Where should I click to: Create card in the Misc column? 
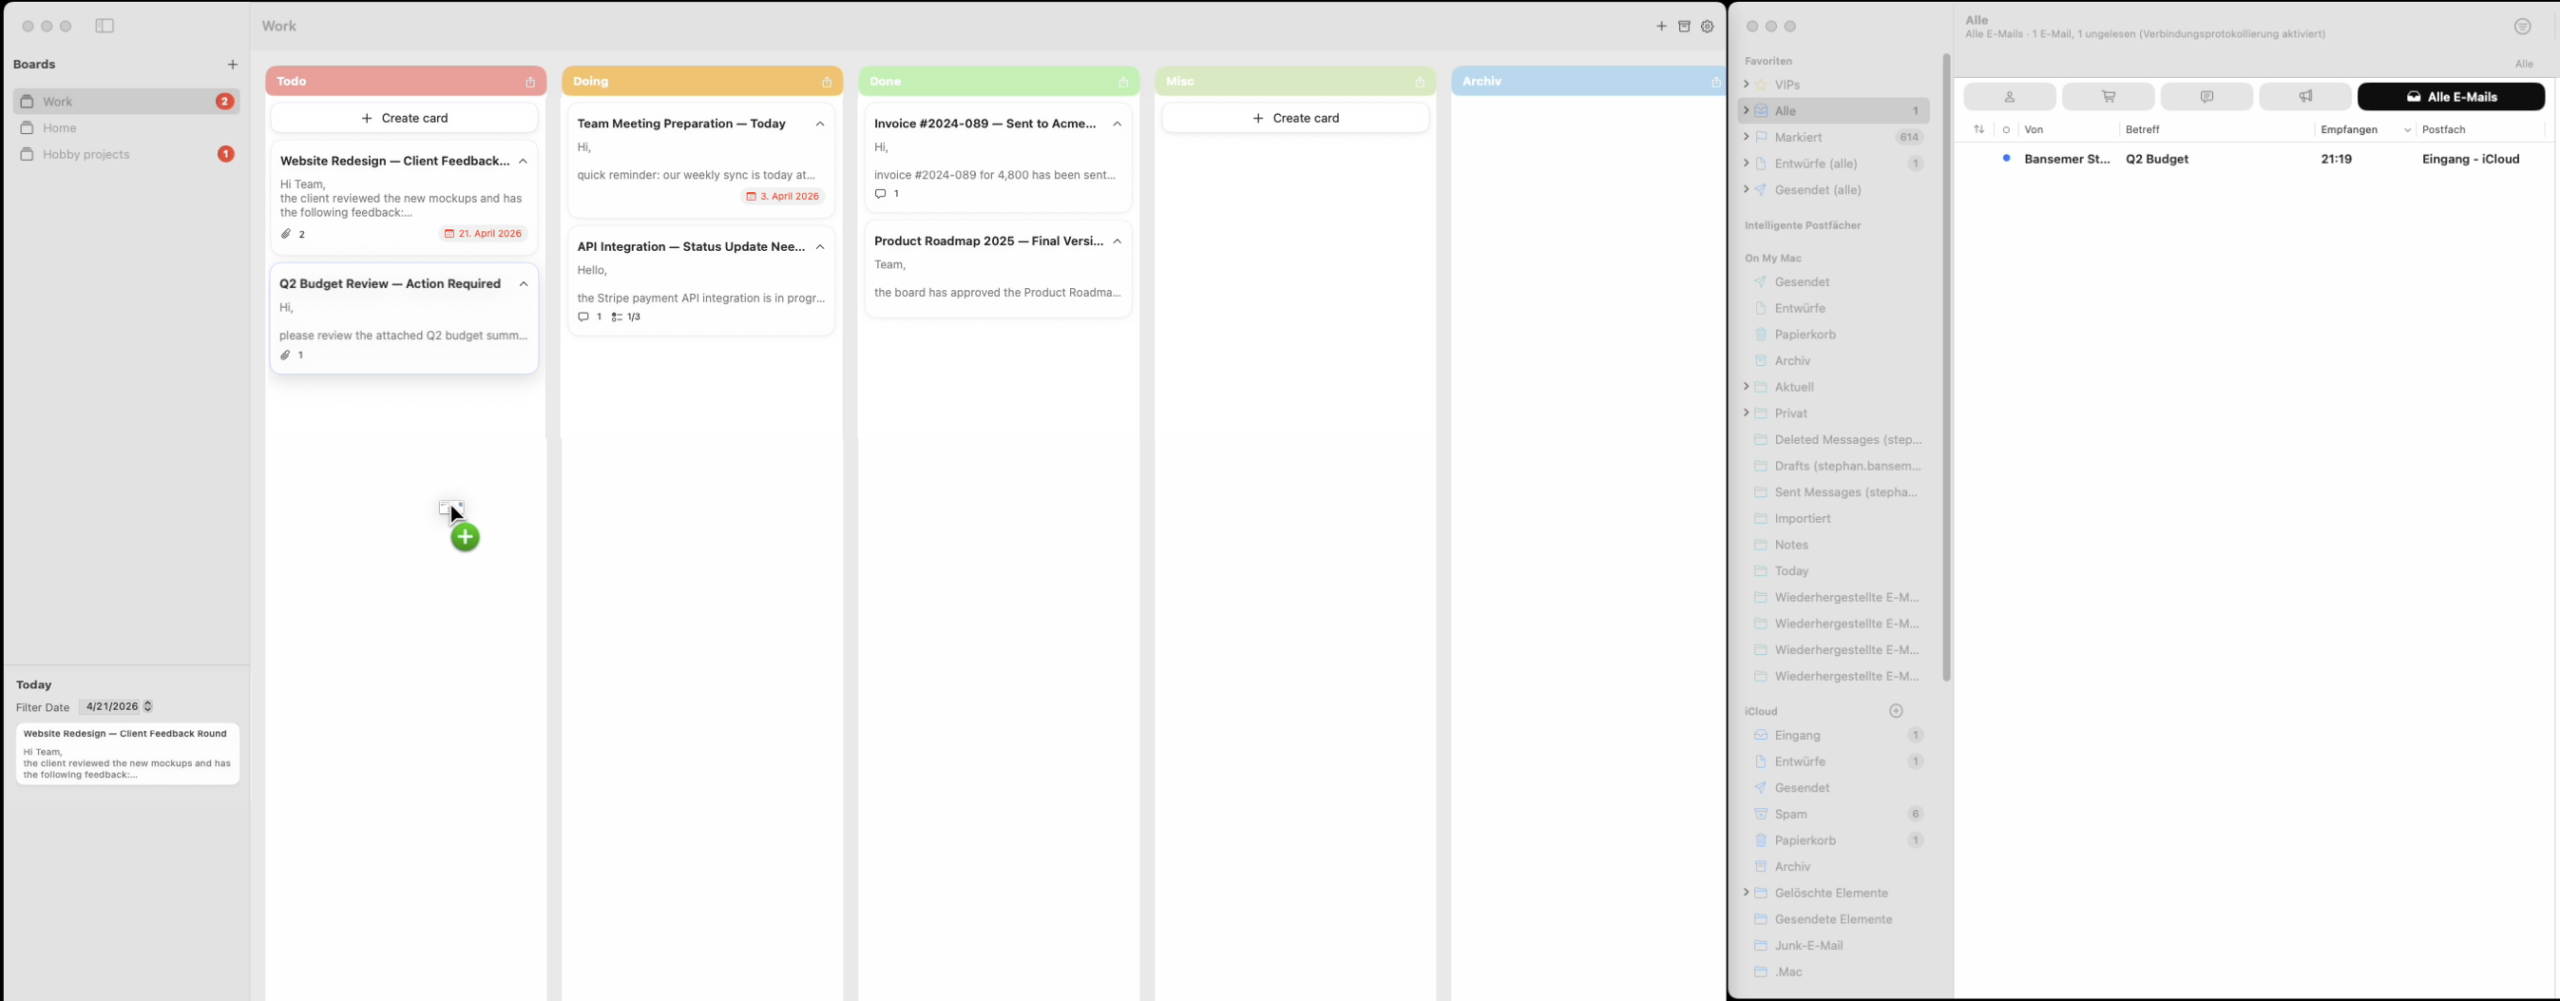[x=1295, y=118]
